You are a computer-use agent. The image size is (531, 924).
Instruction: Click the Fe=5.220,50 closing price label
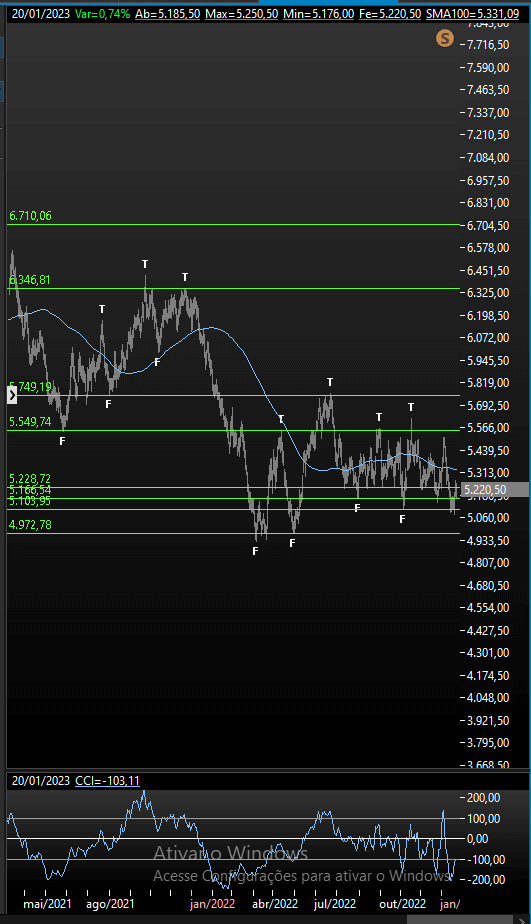coord(390,14)
